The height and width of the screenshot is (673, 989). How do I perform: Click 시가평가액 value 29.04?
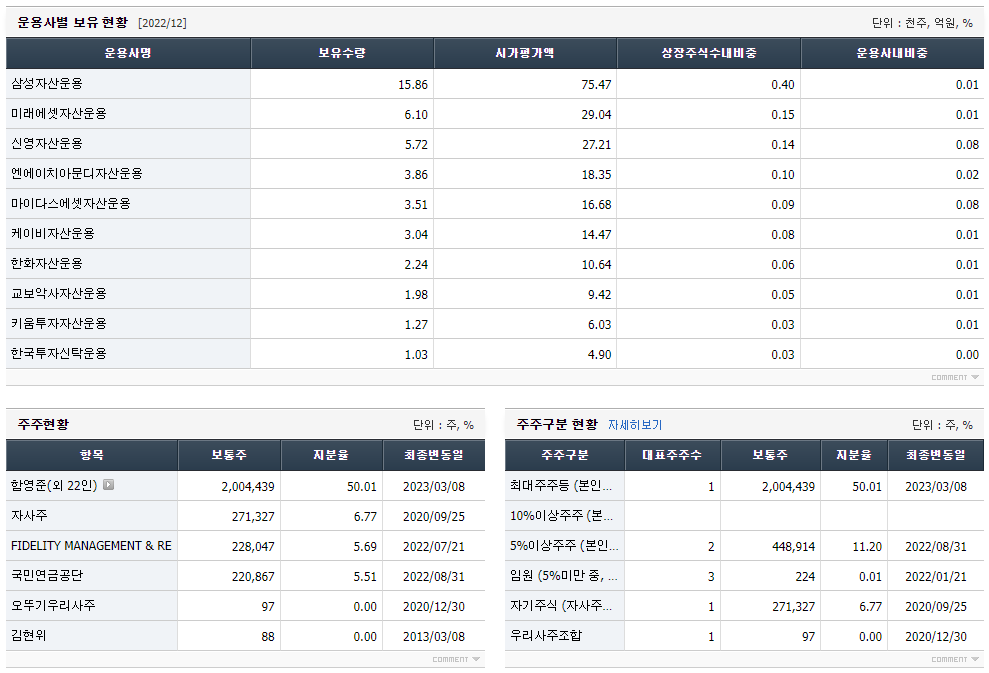pos(596,114)
